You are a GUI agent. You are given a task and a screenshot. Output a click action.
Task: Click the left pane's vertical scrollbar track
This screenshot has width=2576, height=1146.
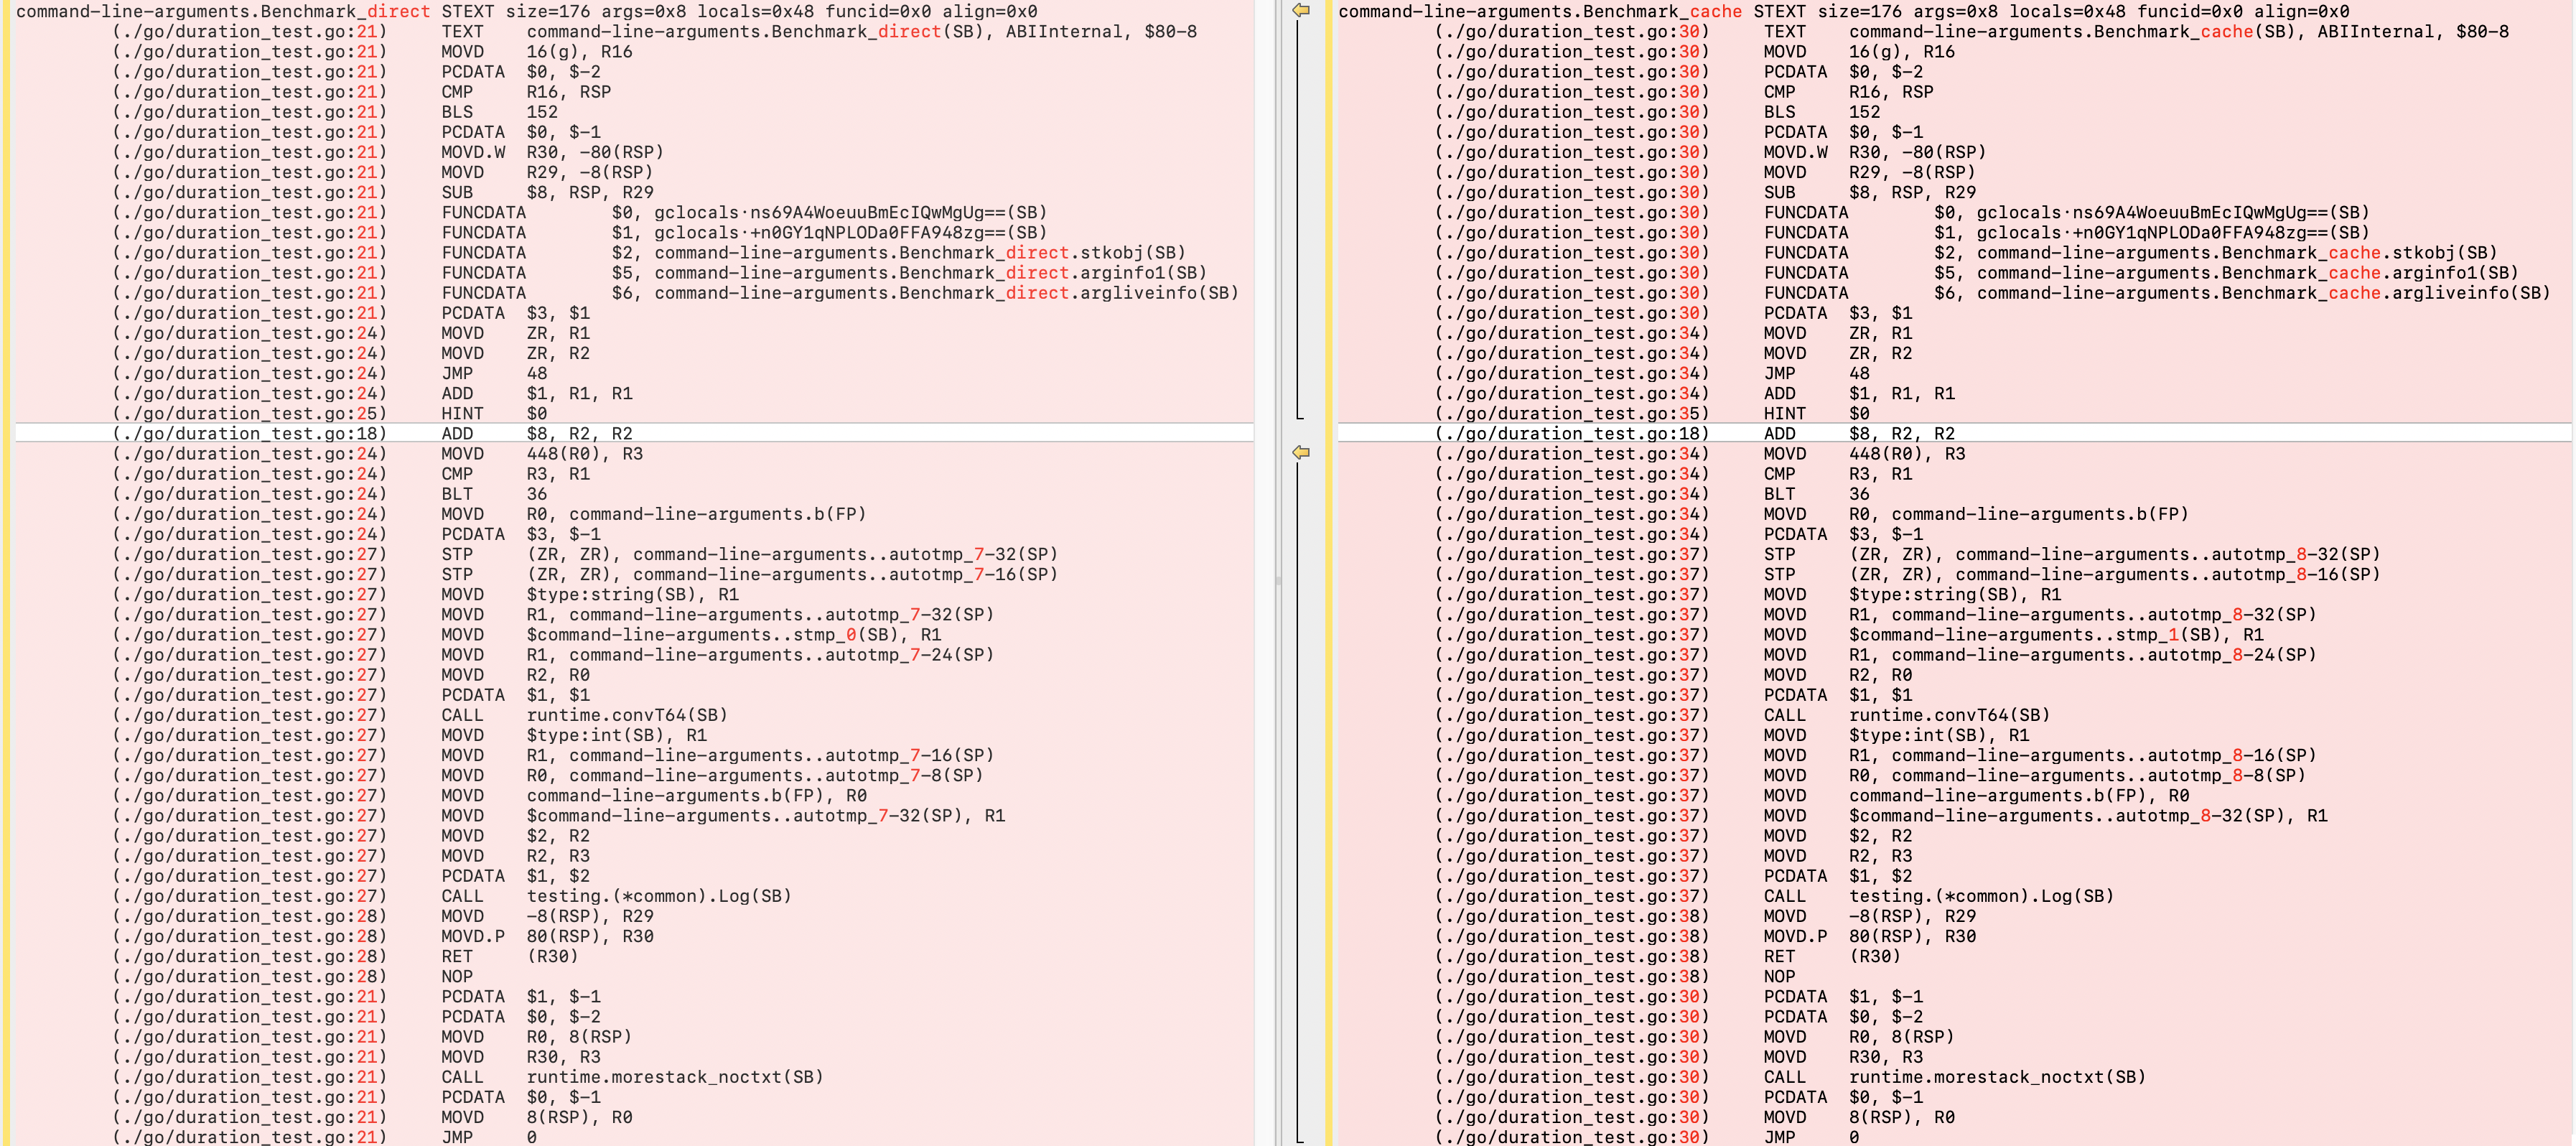click(1266, 700)
